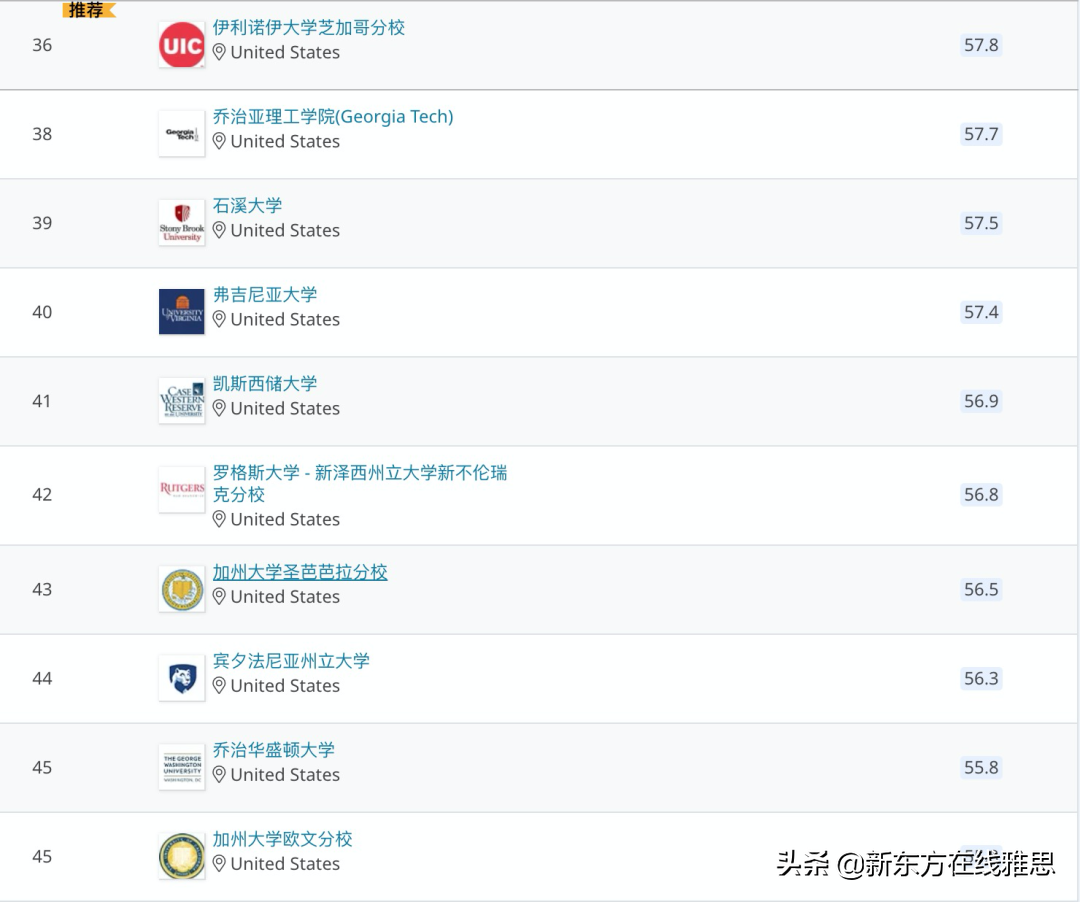Image resolution: width=1080 pixels, height=902 pixels.
Task: Select the George Washington University logo
Action: 180,767
